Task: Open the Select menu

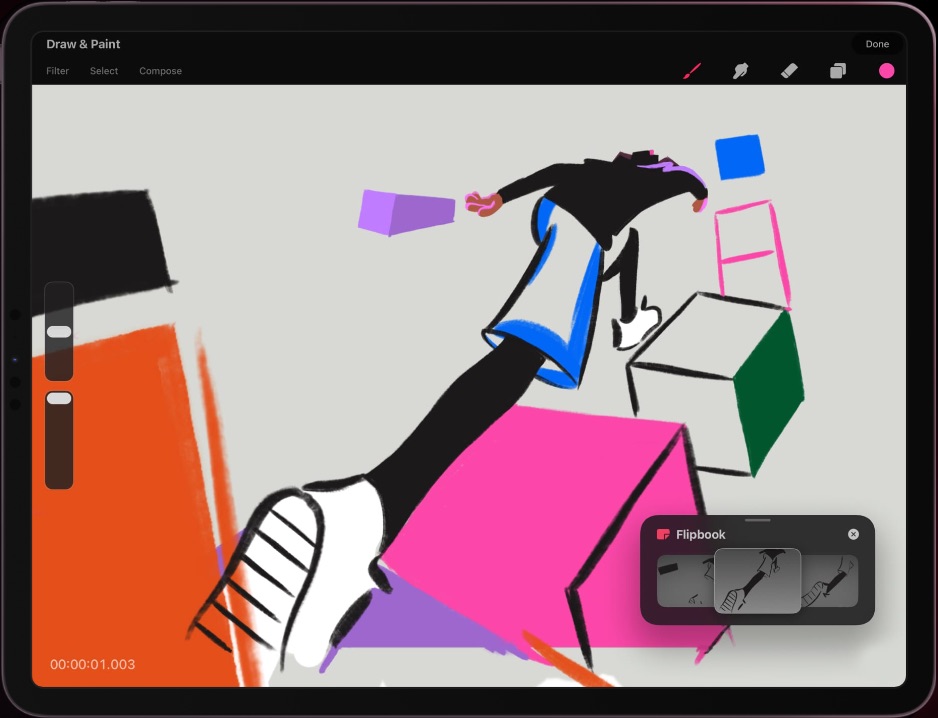Action: coord(104,71)
